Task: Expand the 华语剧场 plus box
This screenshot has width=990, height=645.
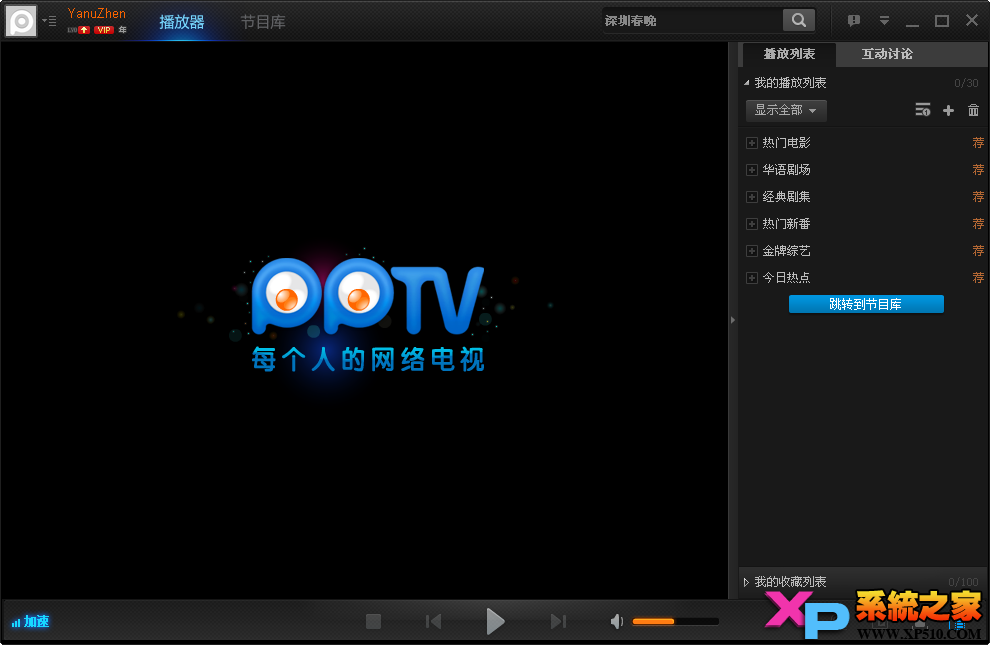Action: tap(751, 170)
